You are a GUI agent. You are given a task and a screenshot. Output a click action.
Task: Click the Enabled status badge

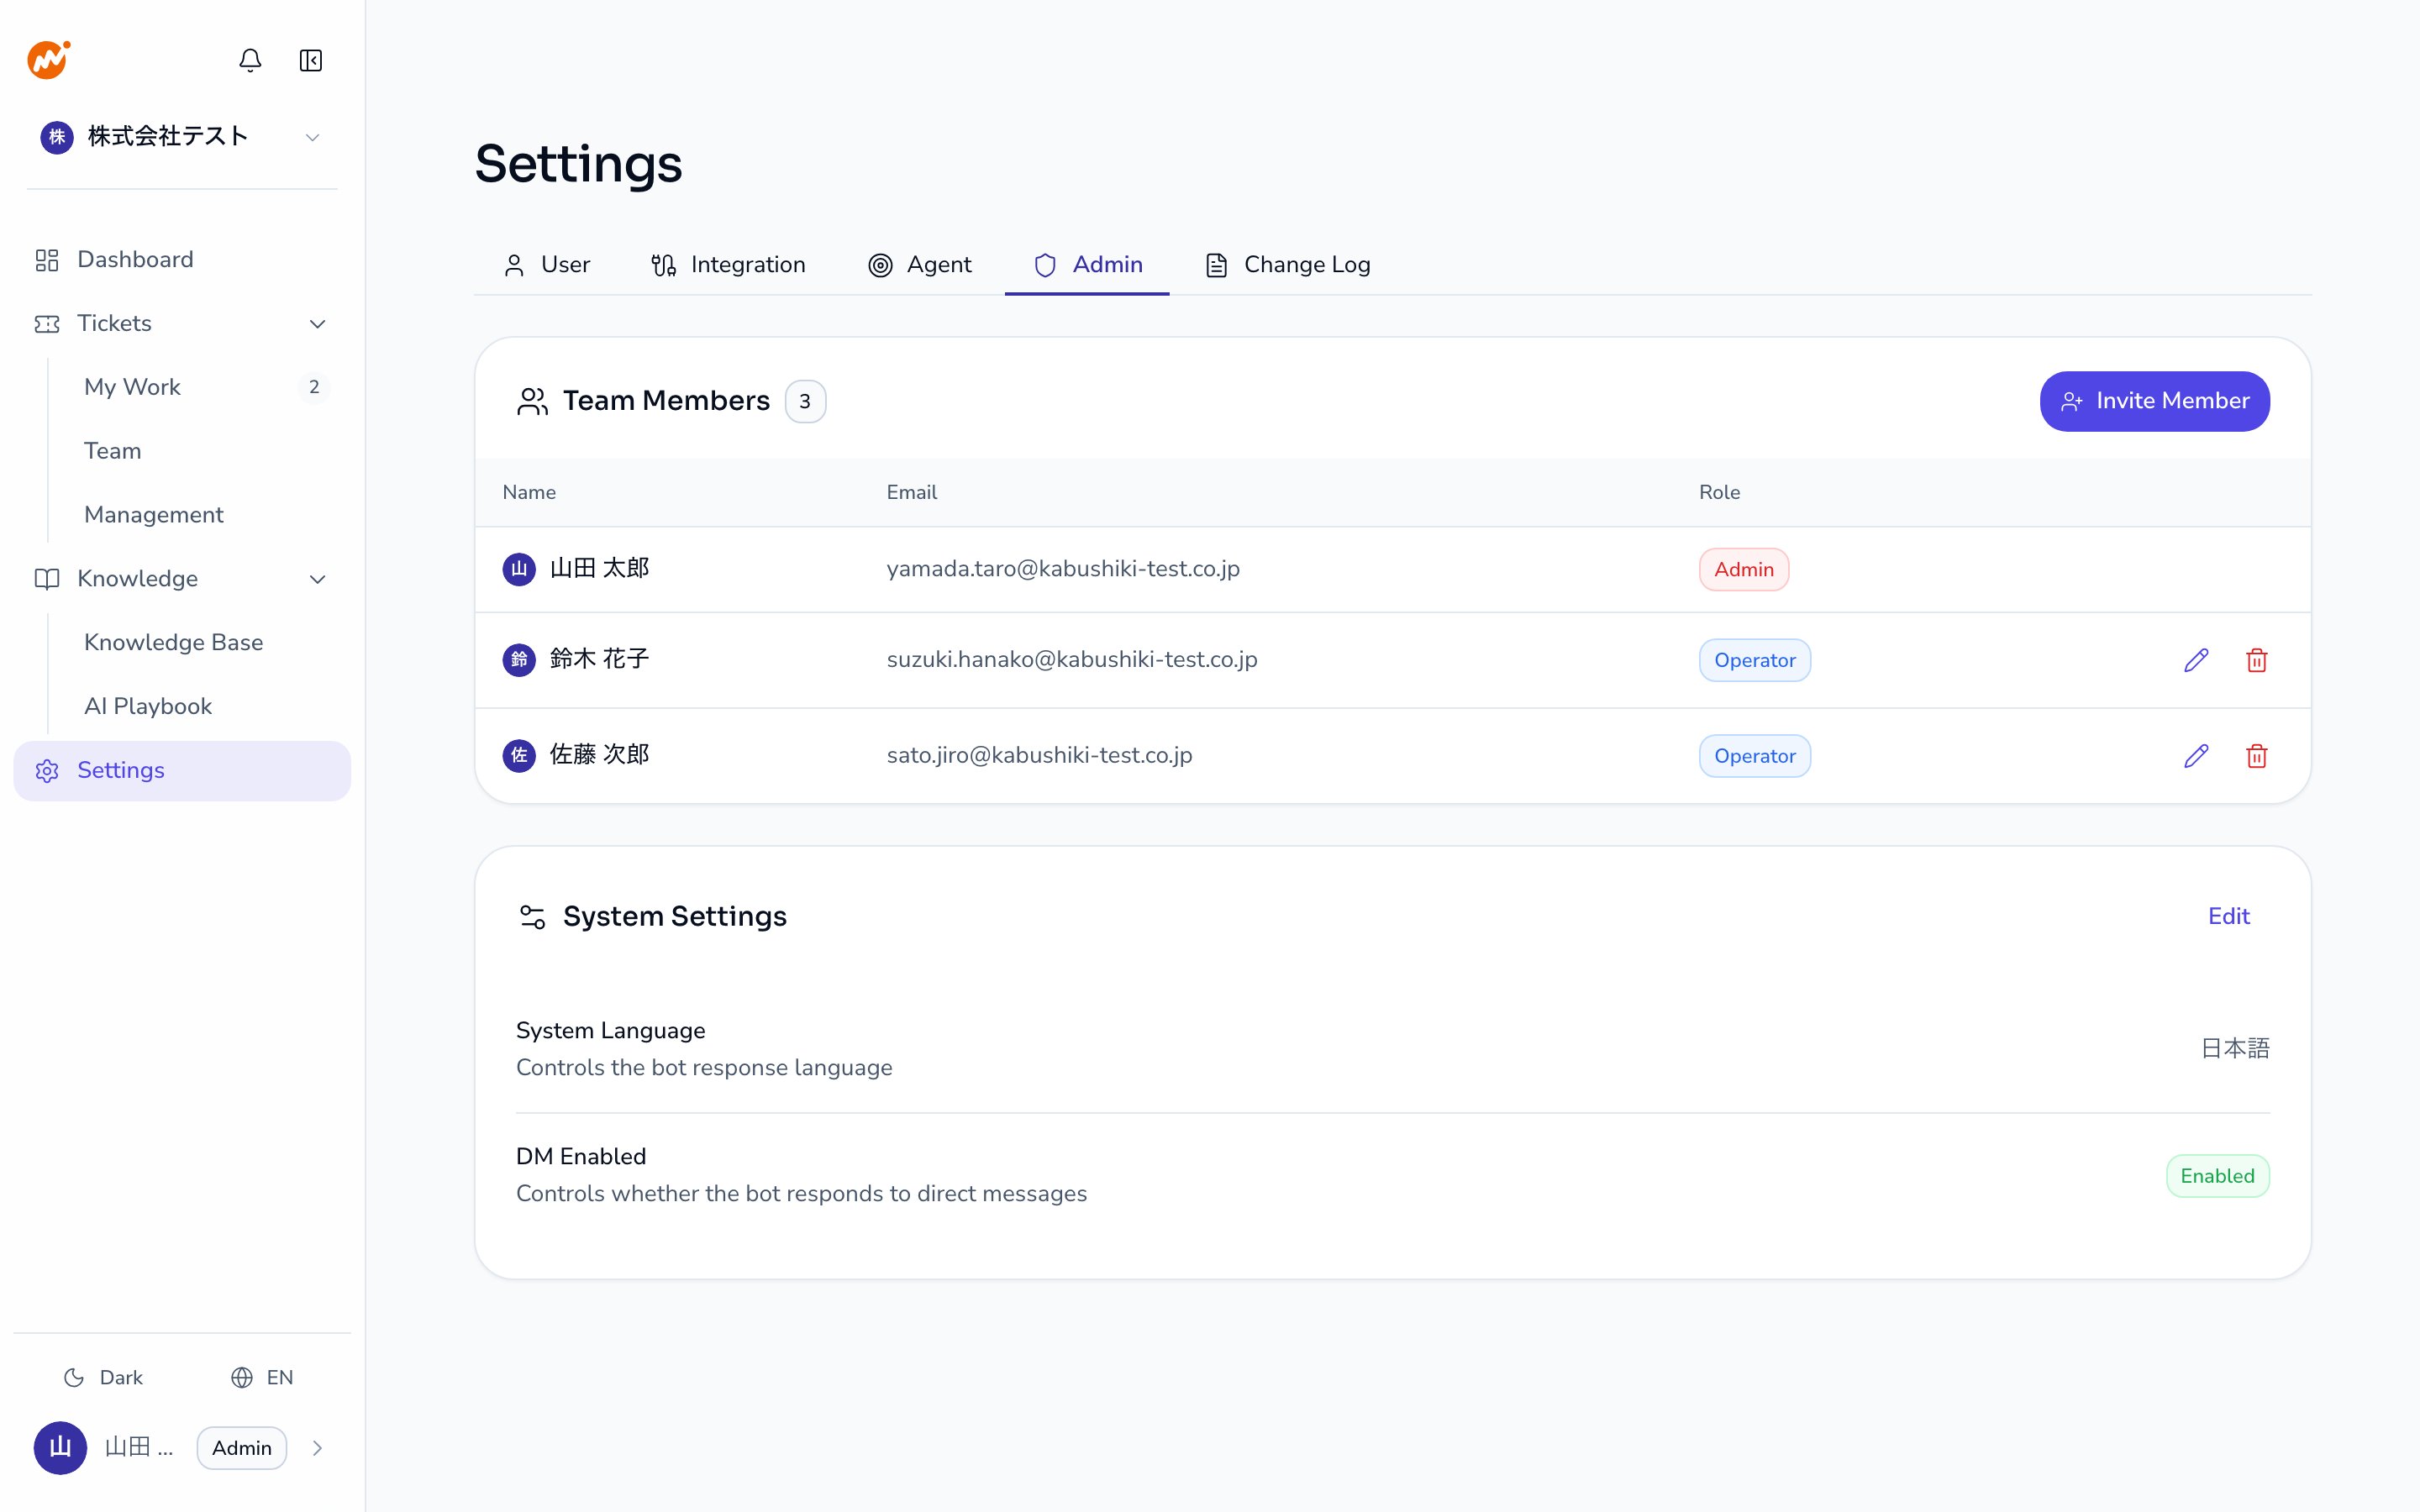coord(2217,1176)
